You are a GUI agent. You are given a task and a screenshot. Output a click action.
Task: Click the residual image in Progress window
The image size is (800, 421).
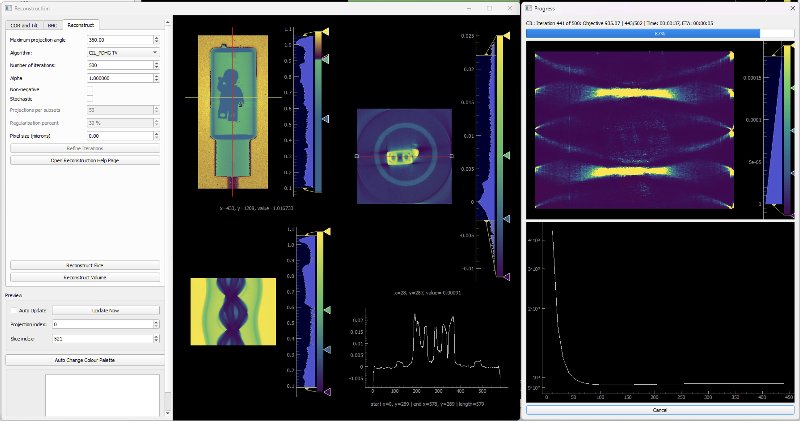[633, 130]
